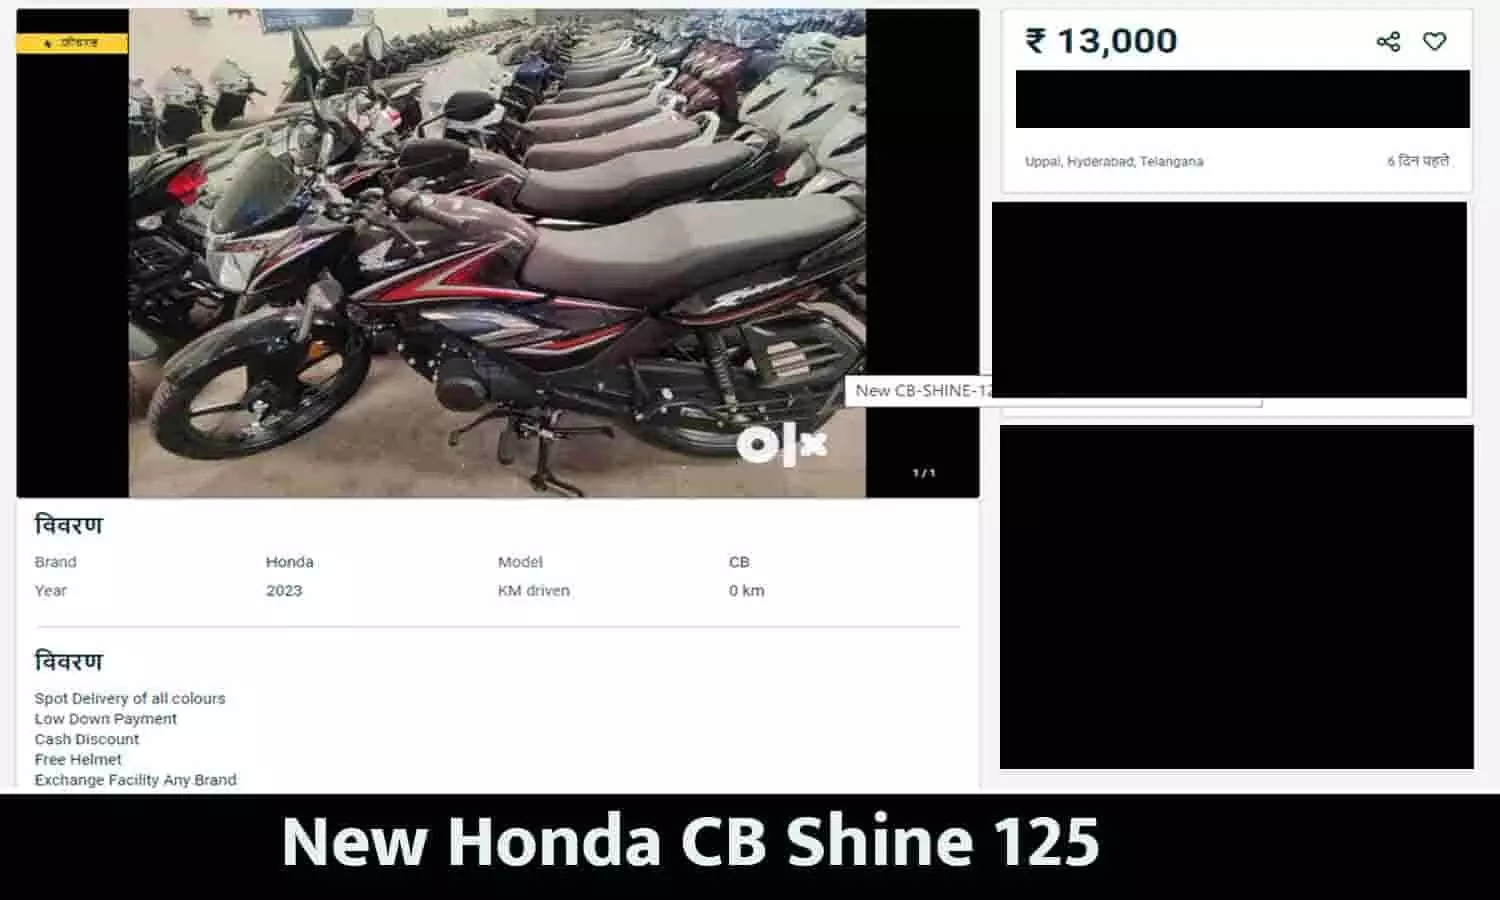Click 'Spot Delivery of all colours' line
The height and width of the screenshot is (900, 1500).
130,698
